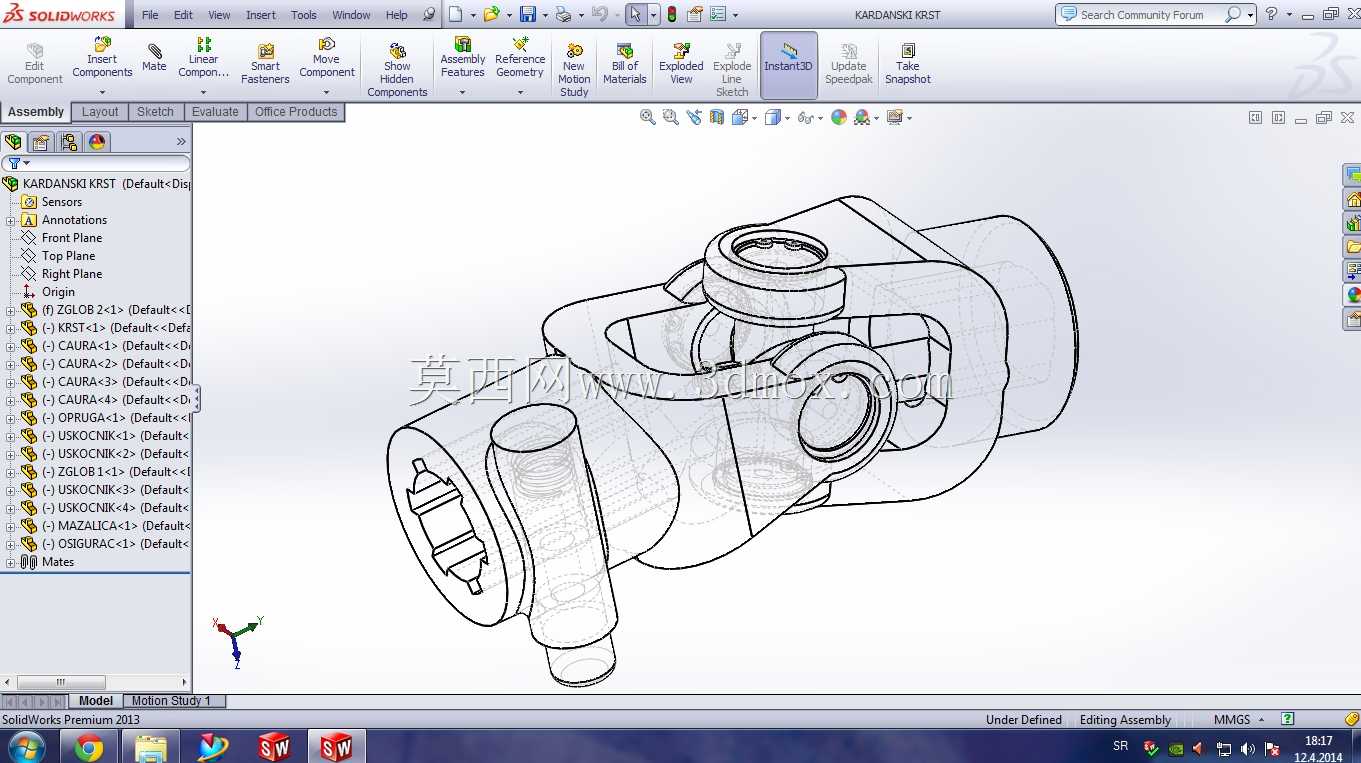
Task: Expand the FeatureManager panel with double chevron
Action: pos(181,142)
